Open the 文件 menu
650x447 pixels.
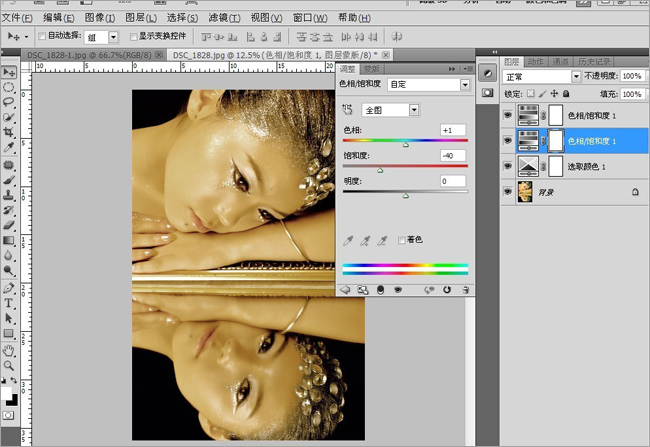17,18
